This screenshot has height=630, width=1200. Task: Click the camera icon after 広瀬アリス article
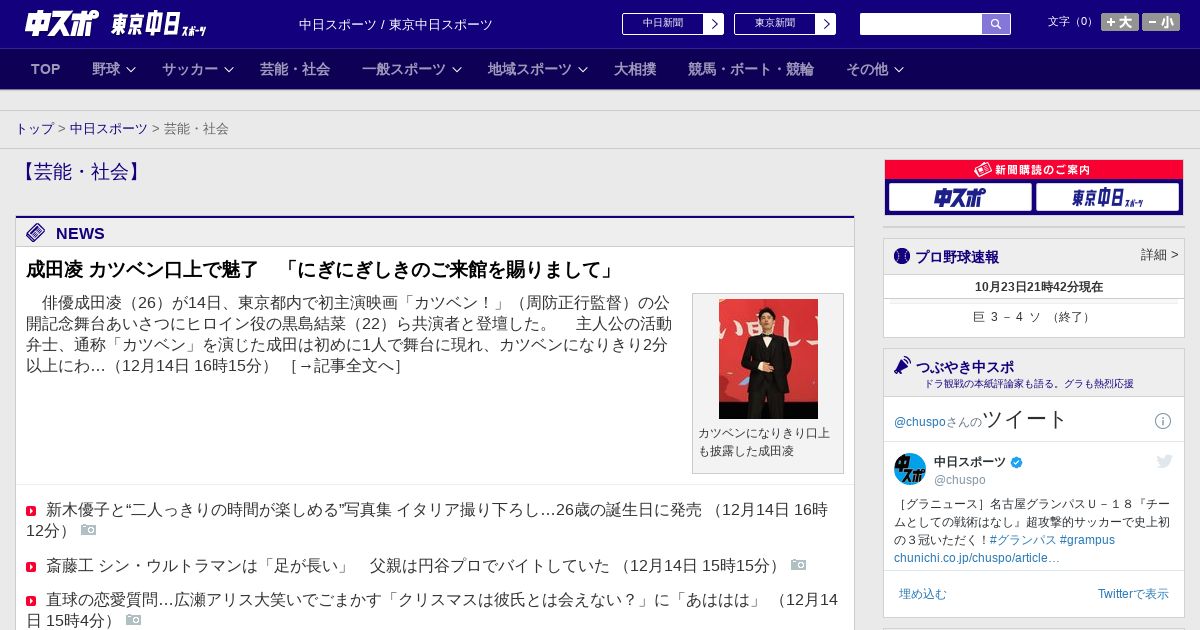[x=134, y=620]
